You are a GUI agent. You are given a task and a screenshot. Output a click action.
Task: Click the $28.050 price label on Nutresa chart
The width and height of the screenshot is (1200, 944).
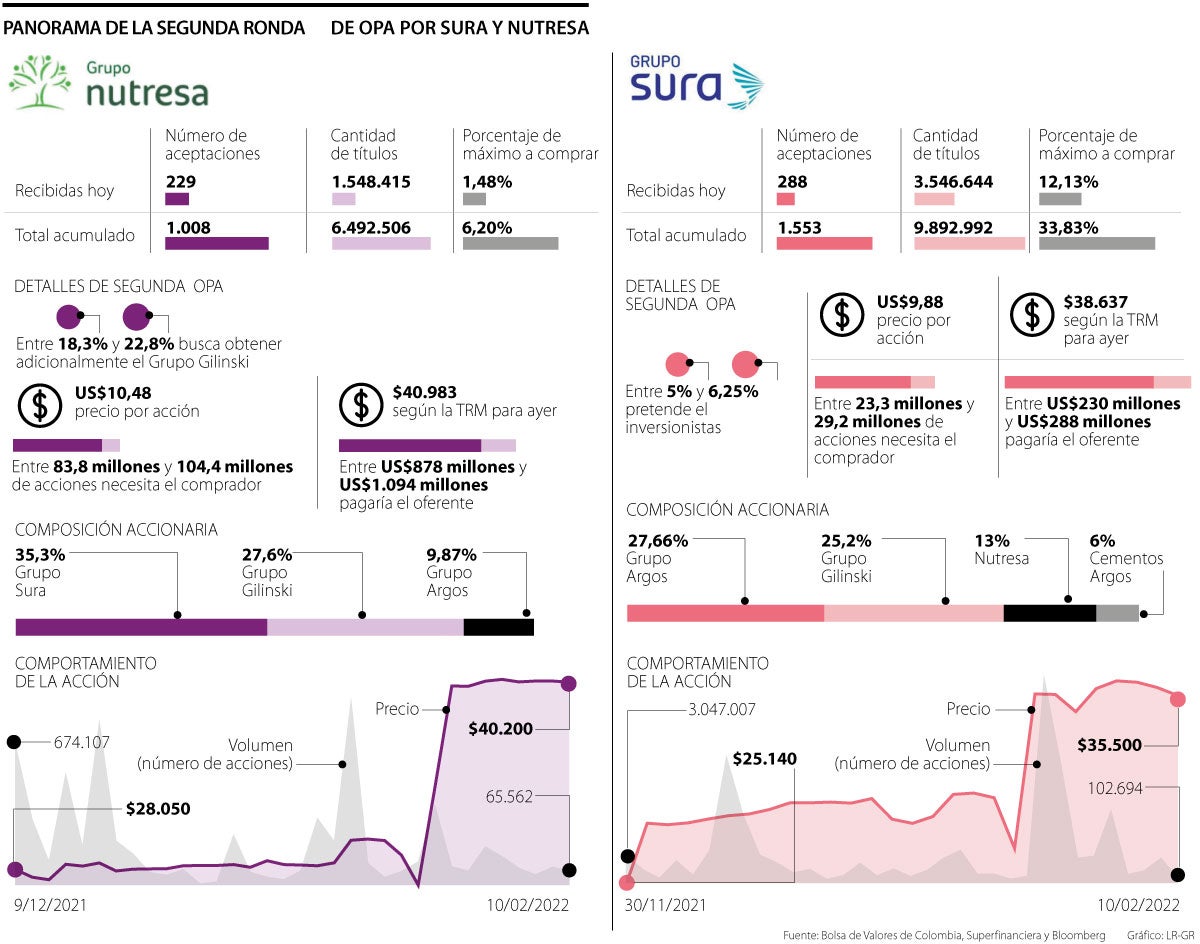point(158,809)
